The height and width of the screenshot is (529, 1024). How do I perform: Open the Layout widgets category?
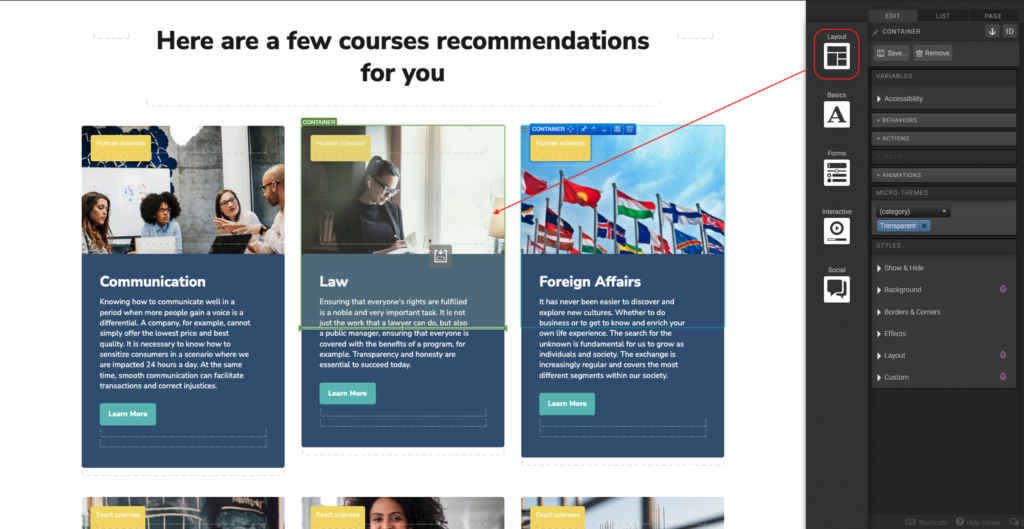pyautogui.click(x=836, y=57)
